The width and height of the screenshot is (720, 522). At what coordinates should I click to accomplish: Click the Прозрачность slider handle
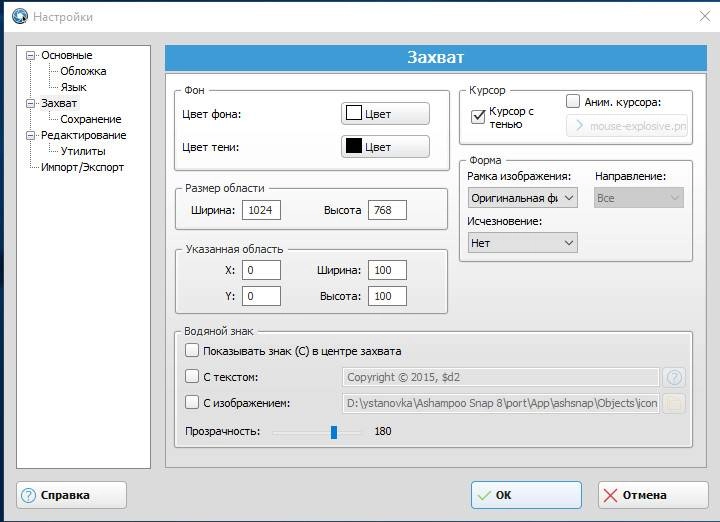[334, 432]
